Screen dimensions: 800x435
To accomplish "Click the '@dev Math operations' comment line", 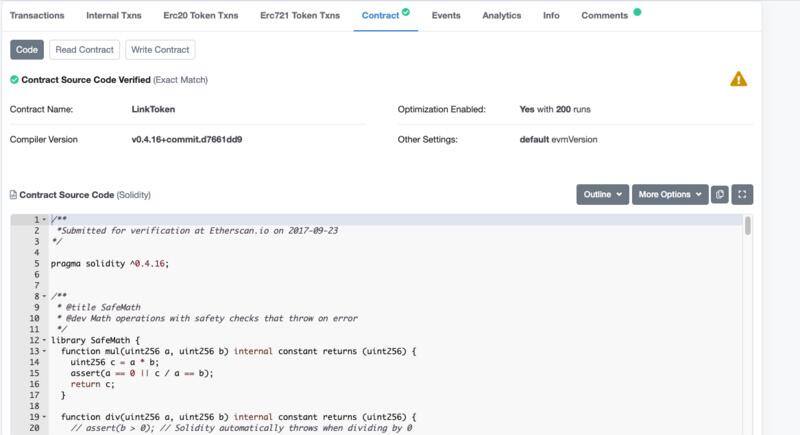I will (x=207, y=318).
